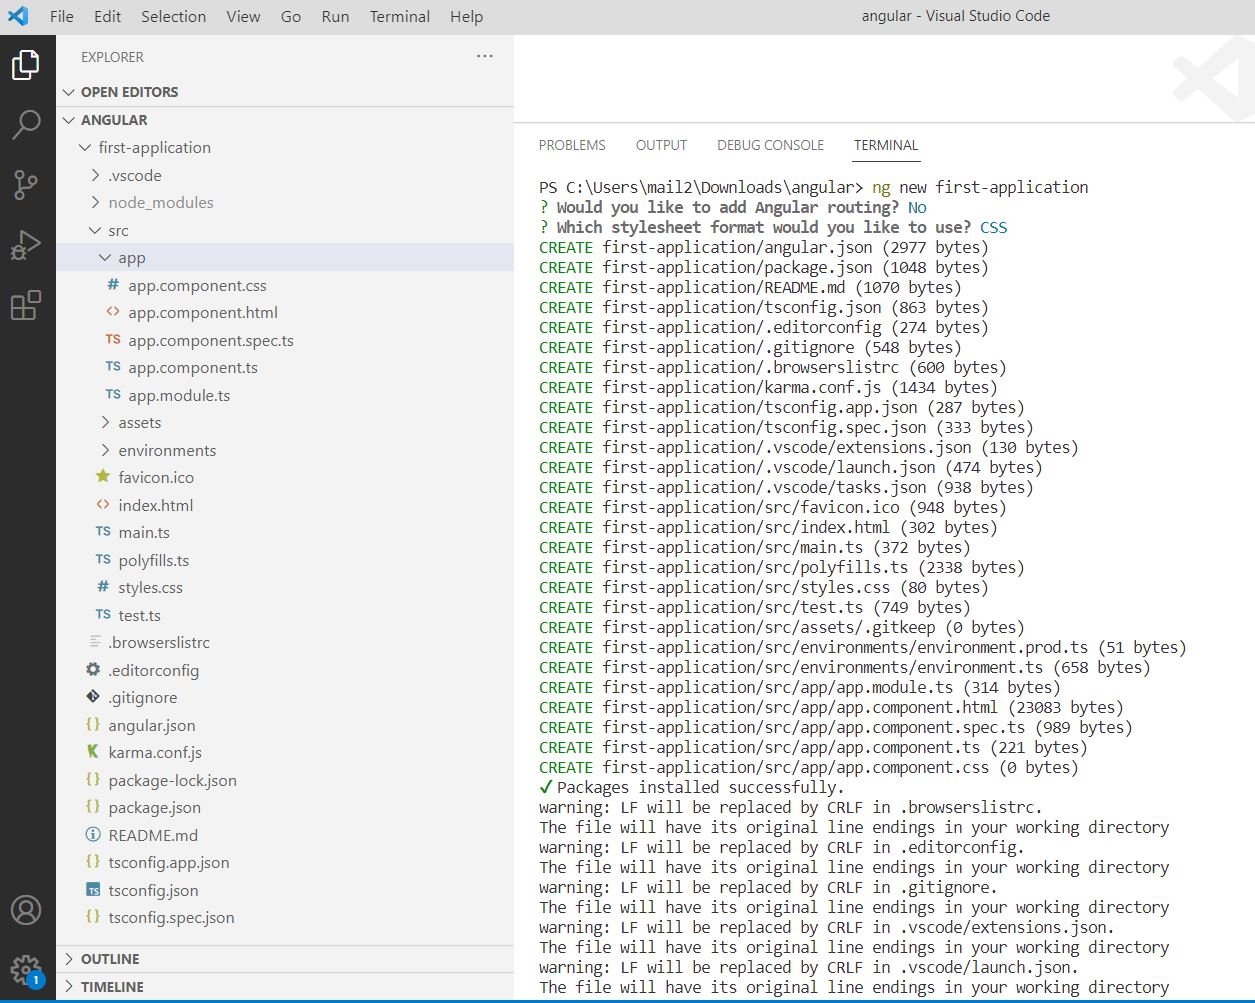This screenshot has width=1255, height=1003.
Task: Expand the Outline section
Action: [285, 959]
